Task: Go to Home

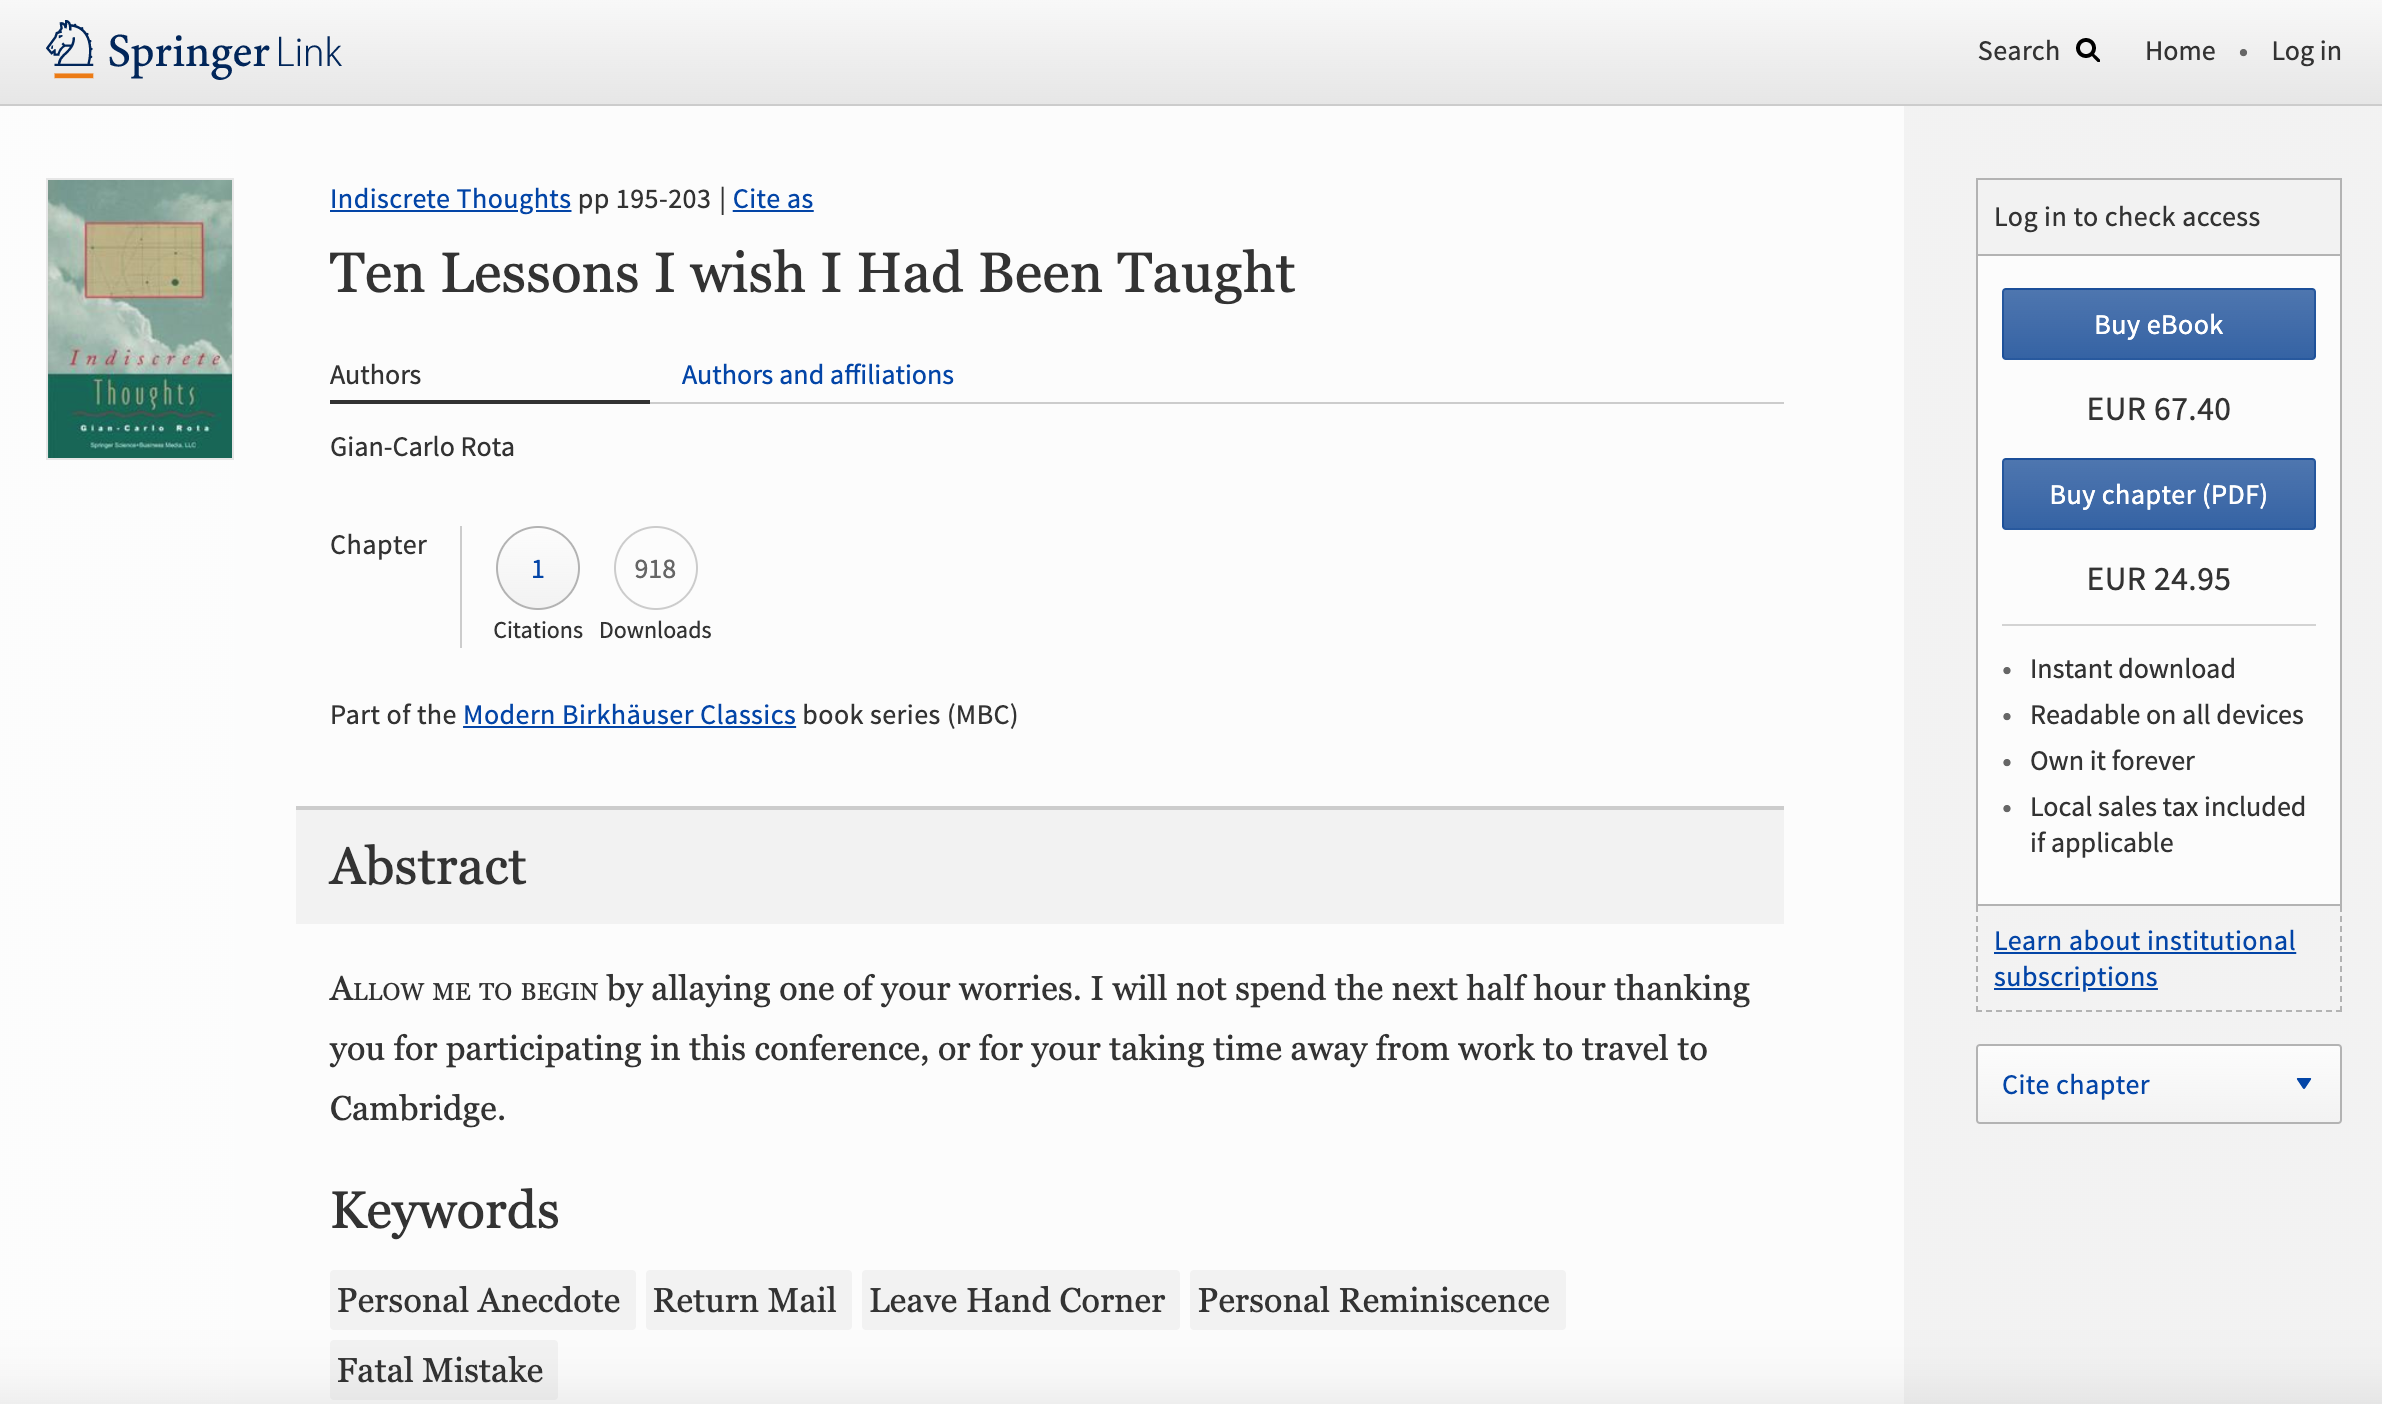Action: click(x=2179, y=50)
